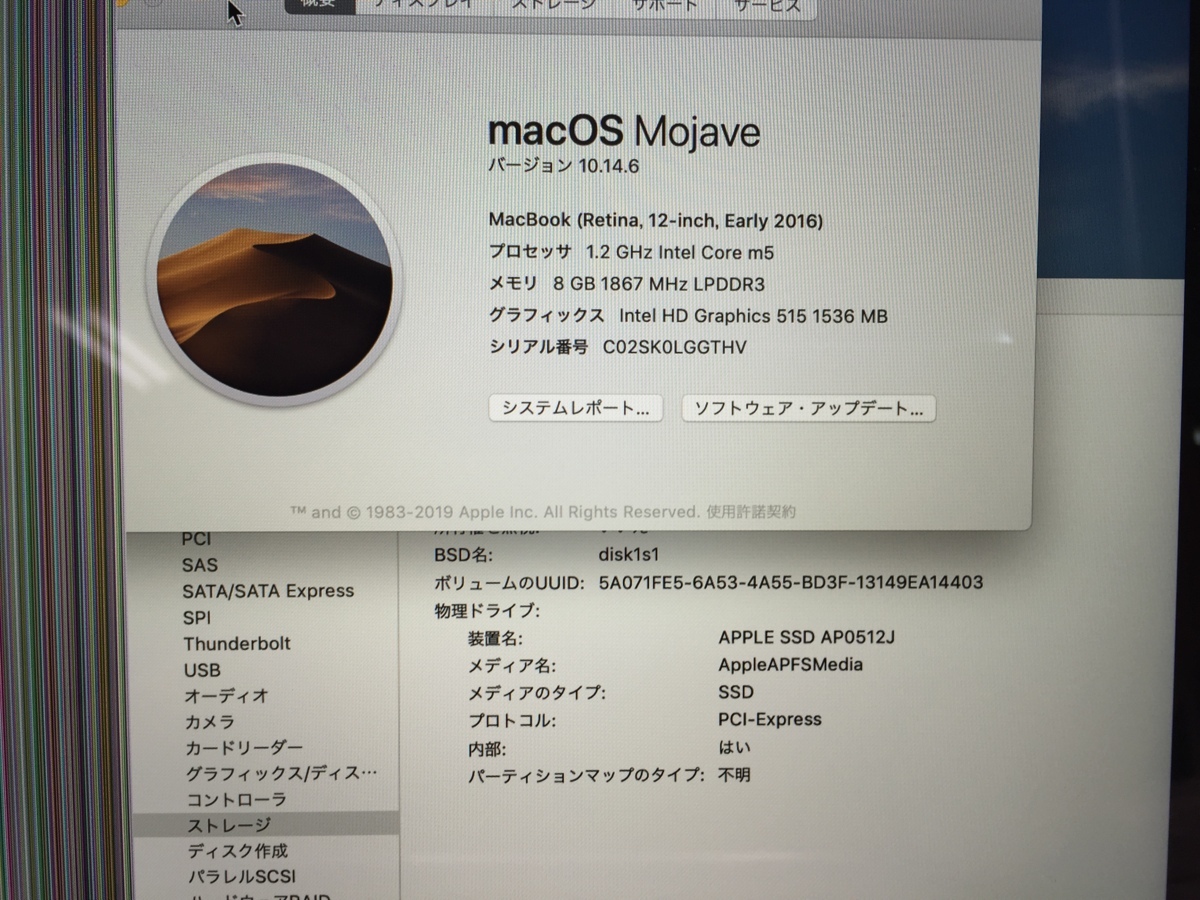Select カードリーダー in the sidebar

(x=244, y=748)
